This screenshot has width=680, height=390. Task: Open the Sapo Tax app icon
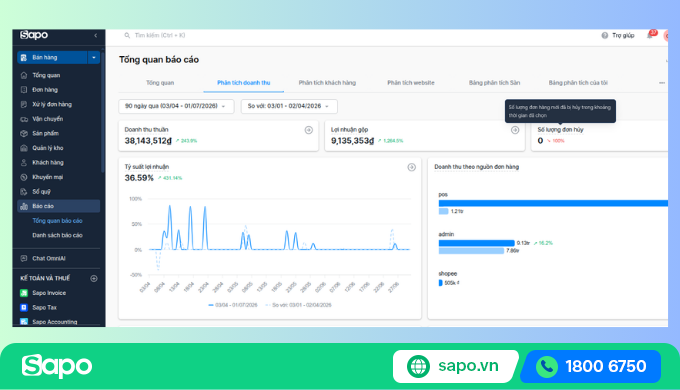tap(24, 307)
